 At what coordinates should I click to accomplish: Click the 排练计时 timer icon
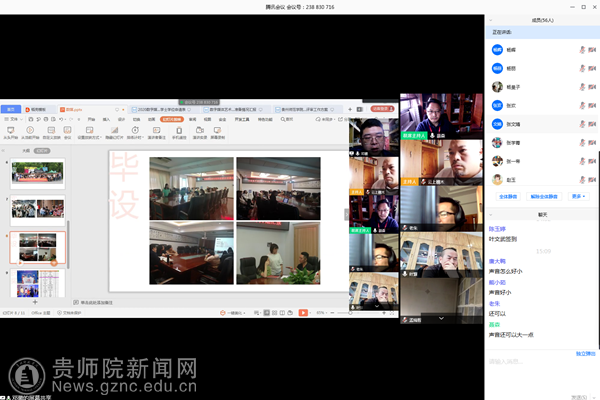134,129
